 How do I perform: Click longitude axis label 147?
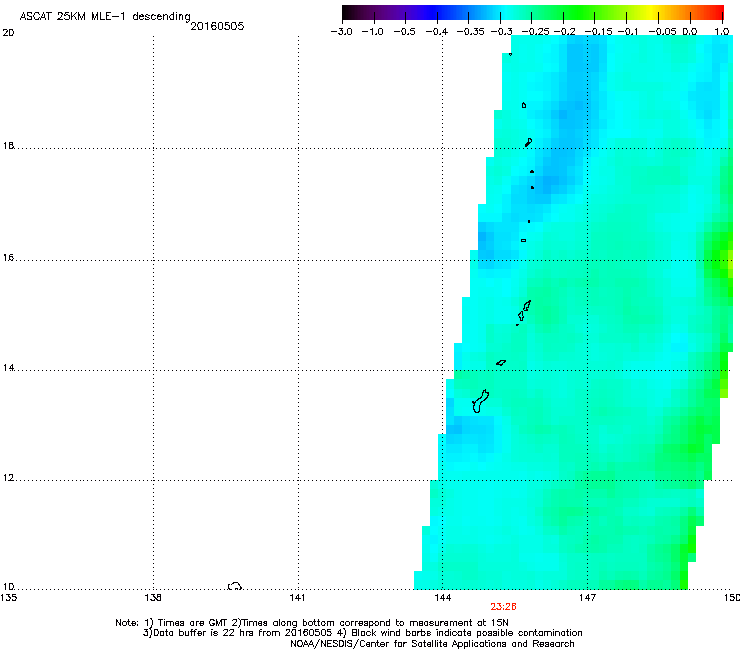(587, 598)
